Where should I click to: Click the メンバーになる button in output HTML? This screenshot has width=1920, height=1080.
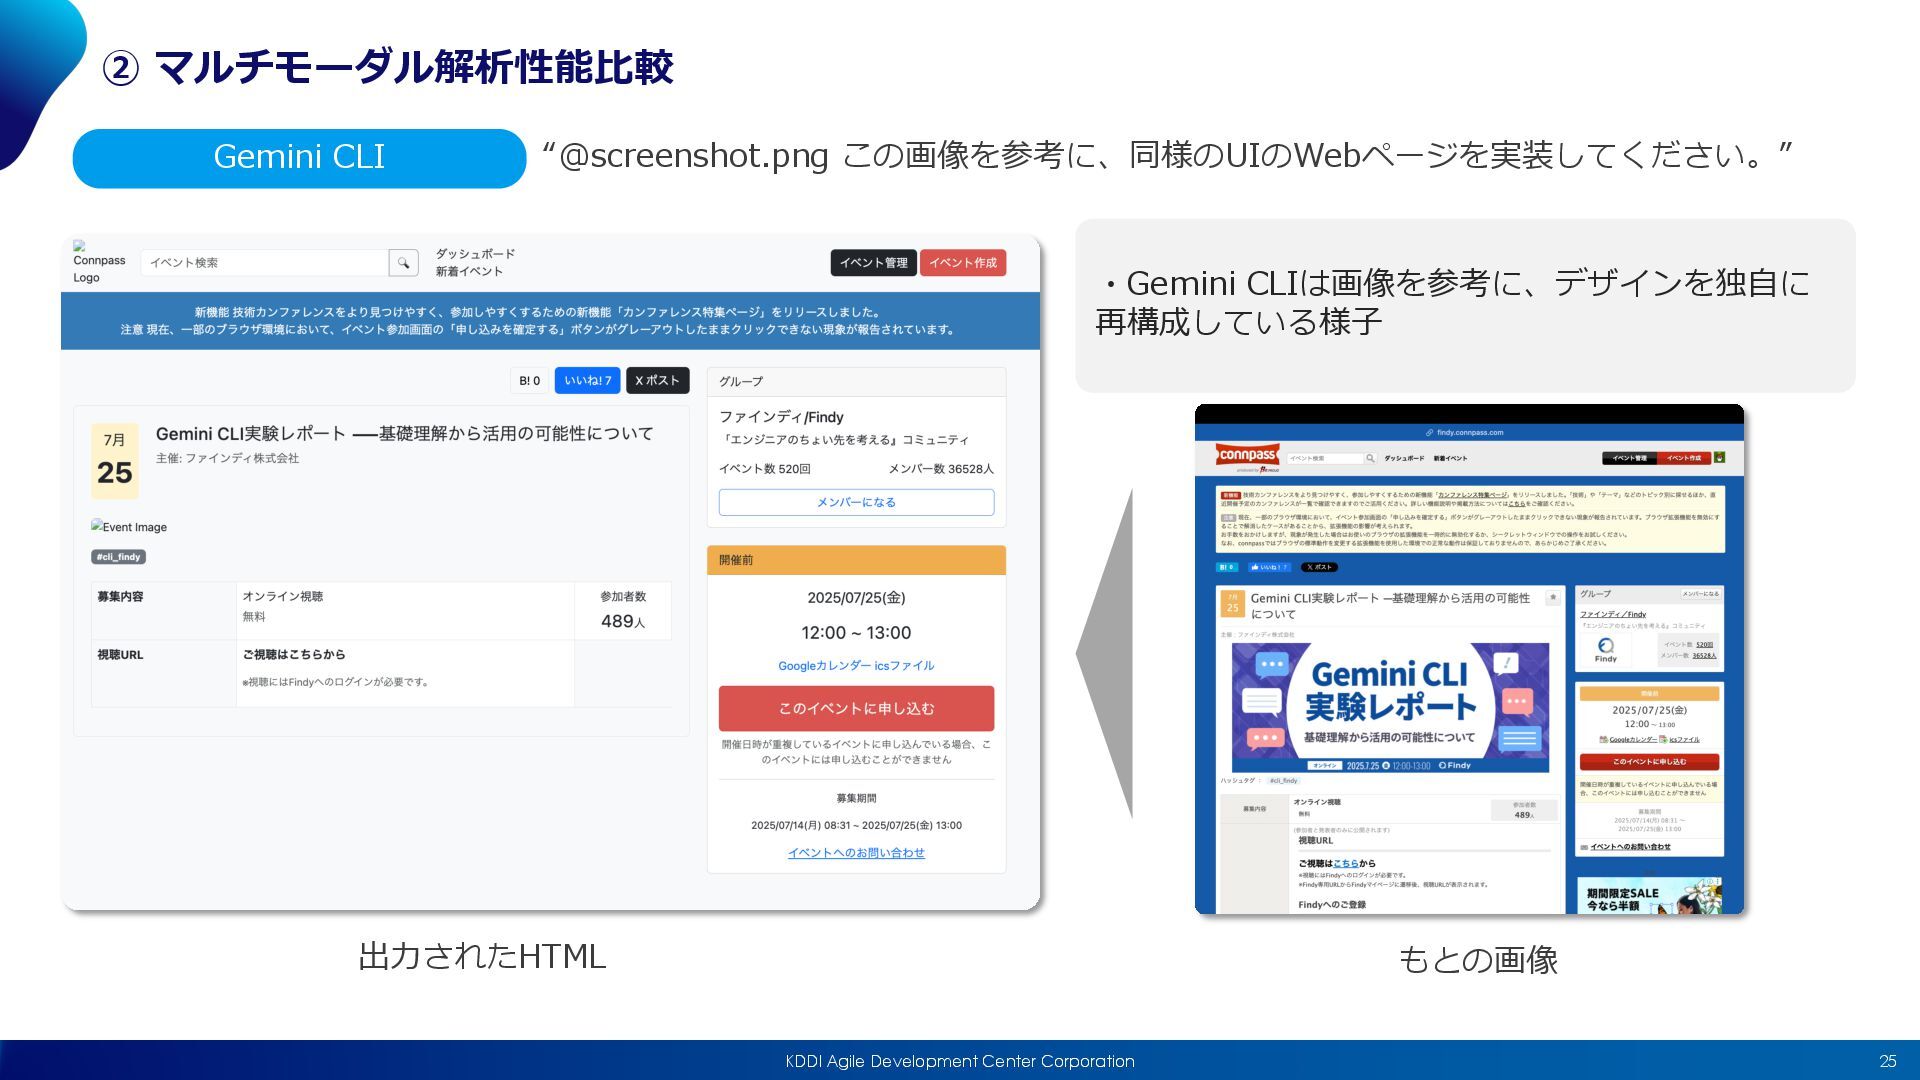tap(856, 502)
